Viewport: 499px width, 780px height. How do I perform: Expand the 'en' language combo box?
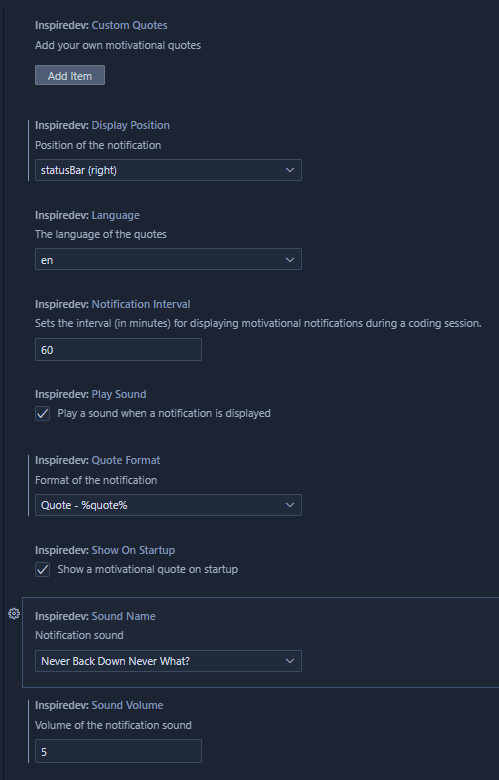[168, 259]
